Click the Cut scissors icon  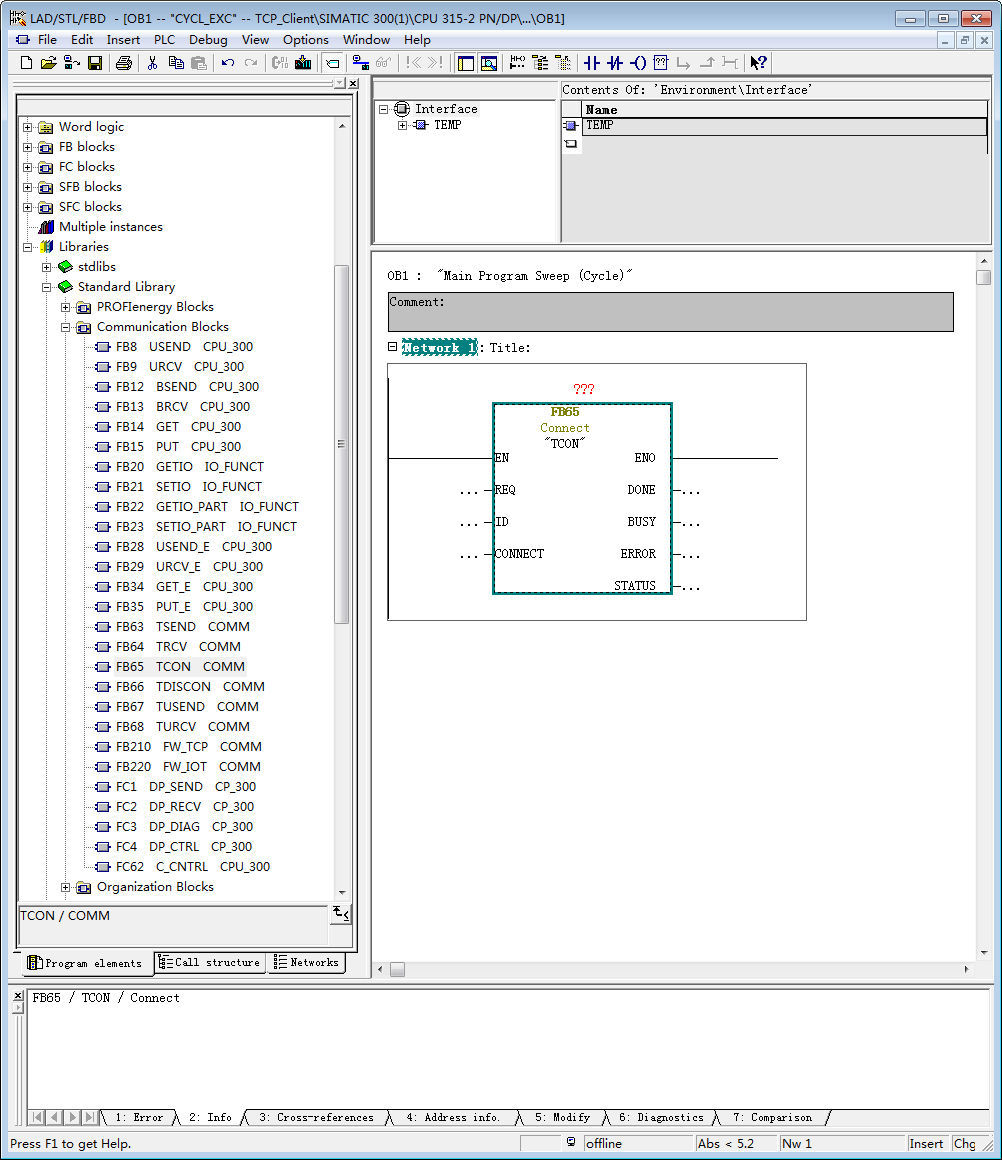(x=152, y=63)
